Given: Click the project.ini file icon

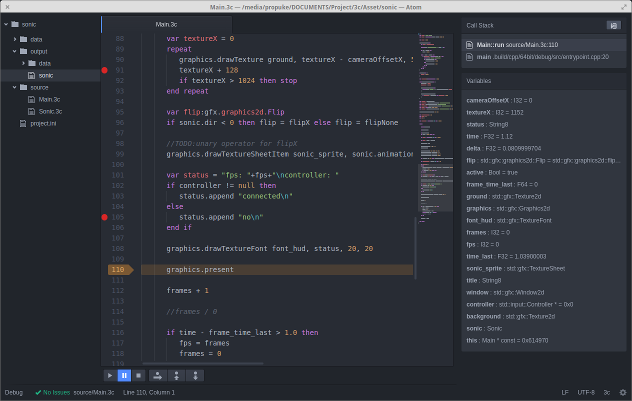Looking at the screenshot, I should 23,124.
